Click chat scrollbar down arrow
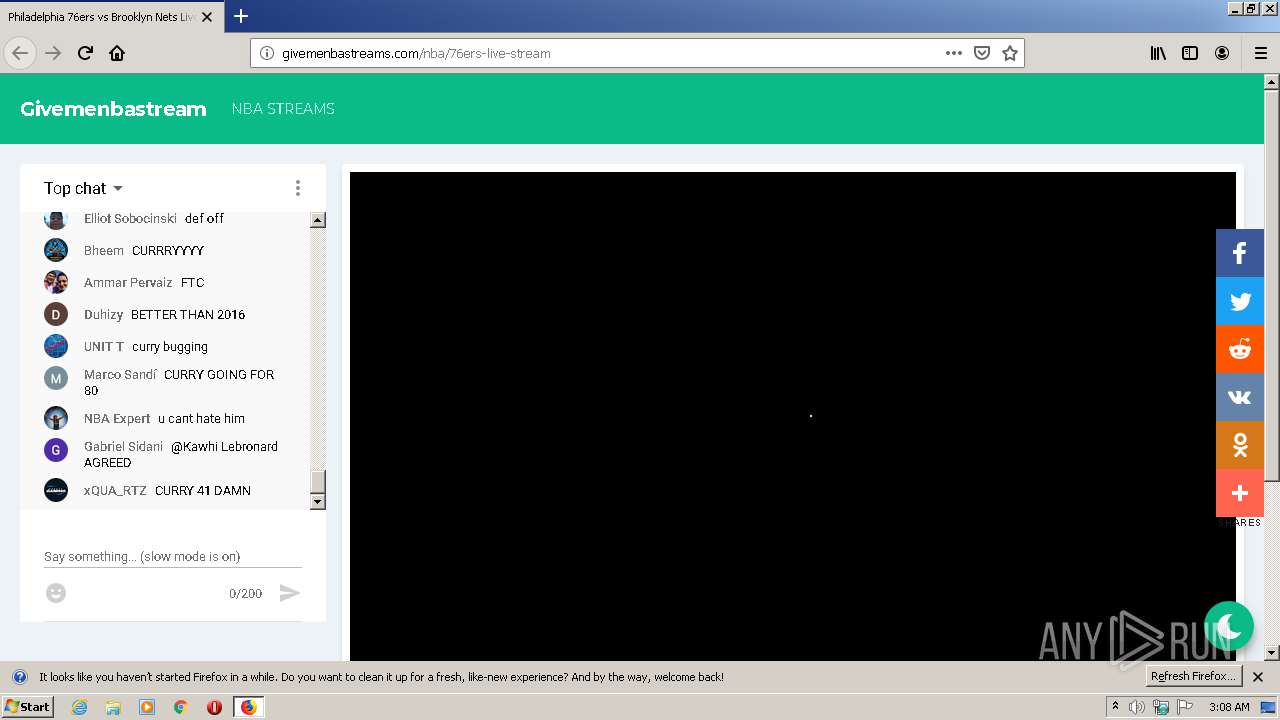The image size is (1280, 720). pyautogui.click(x=318, y=501)
